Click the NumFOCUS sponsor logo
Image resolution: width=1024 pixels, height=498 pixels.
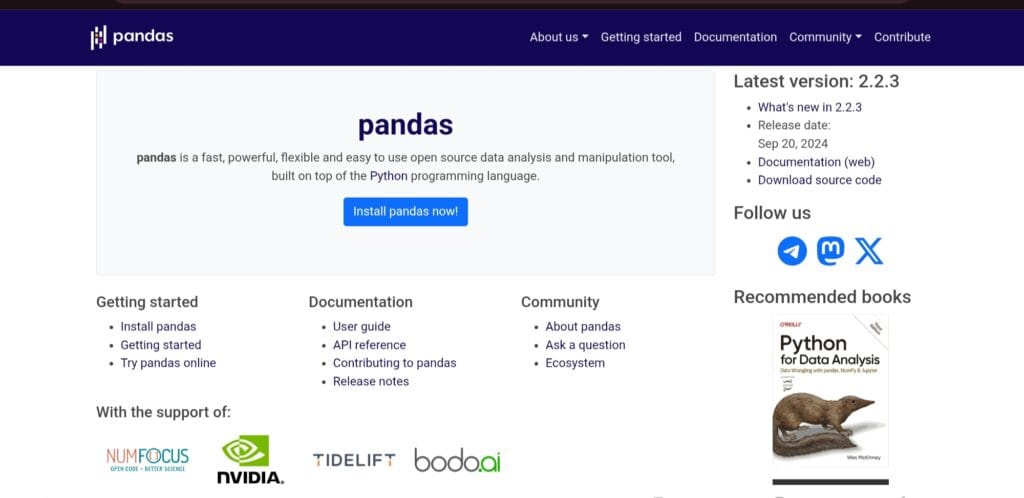pyautogui.click(x=147, y=460)
